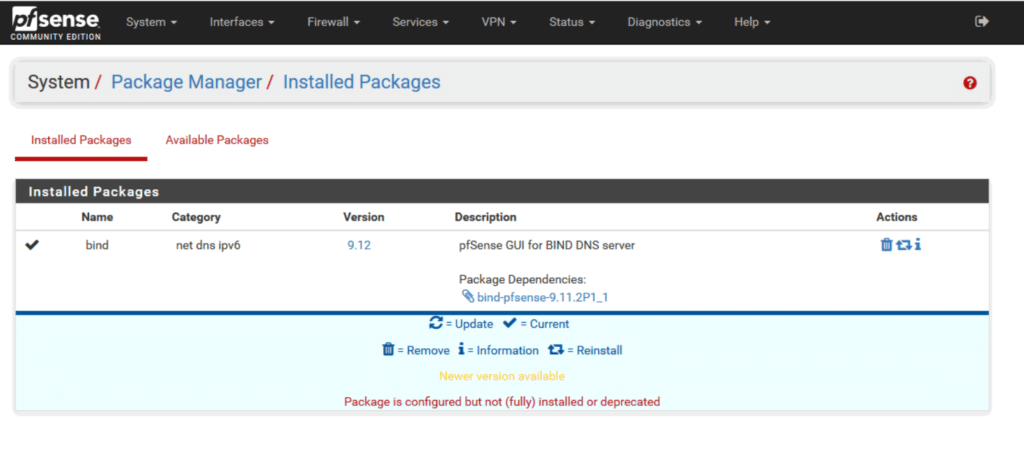This screenshot has width=1024, height=463.
Task: Click the Version column header
Action: click(364, 217)
